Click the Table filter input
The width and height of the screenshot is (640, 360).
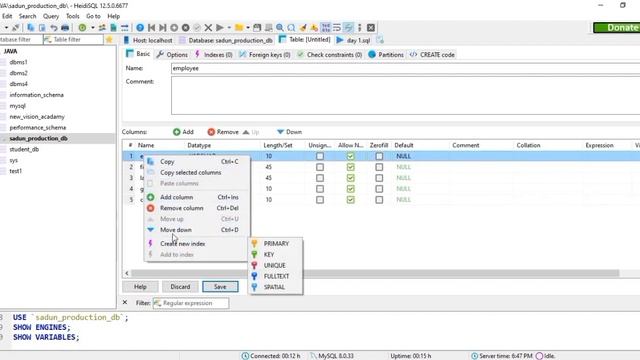[x=73, y=40]
